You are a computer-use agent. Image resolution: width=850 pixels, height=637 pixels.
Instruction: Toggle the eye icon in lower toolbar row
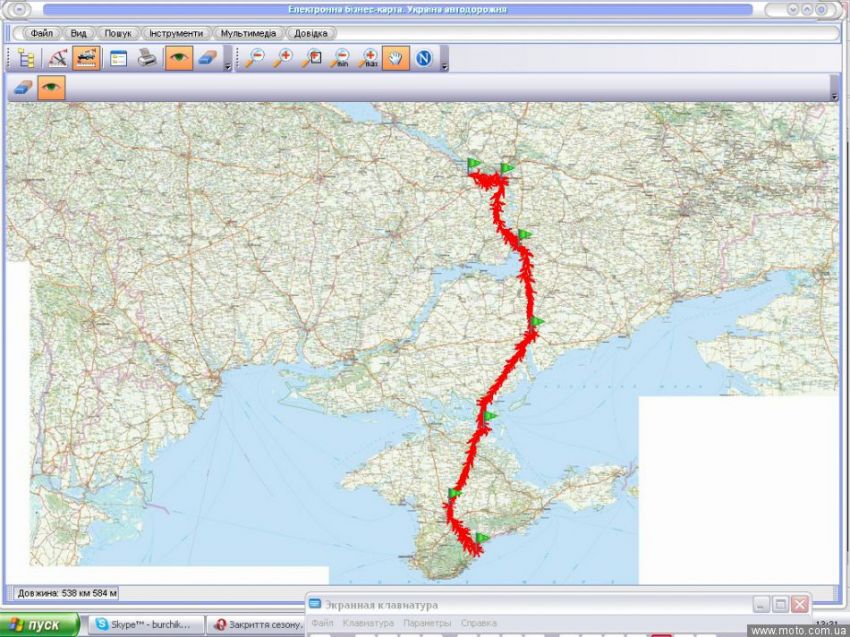51,88
